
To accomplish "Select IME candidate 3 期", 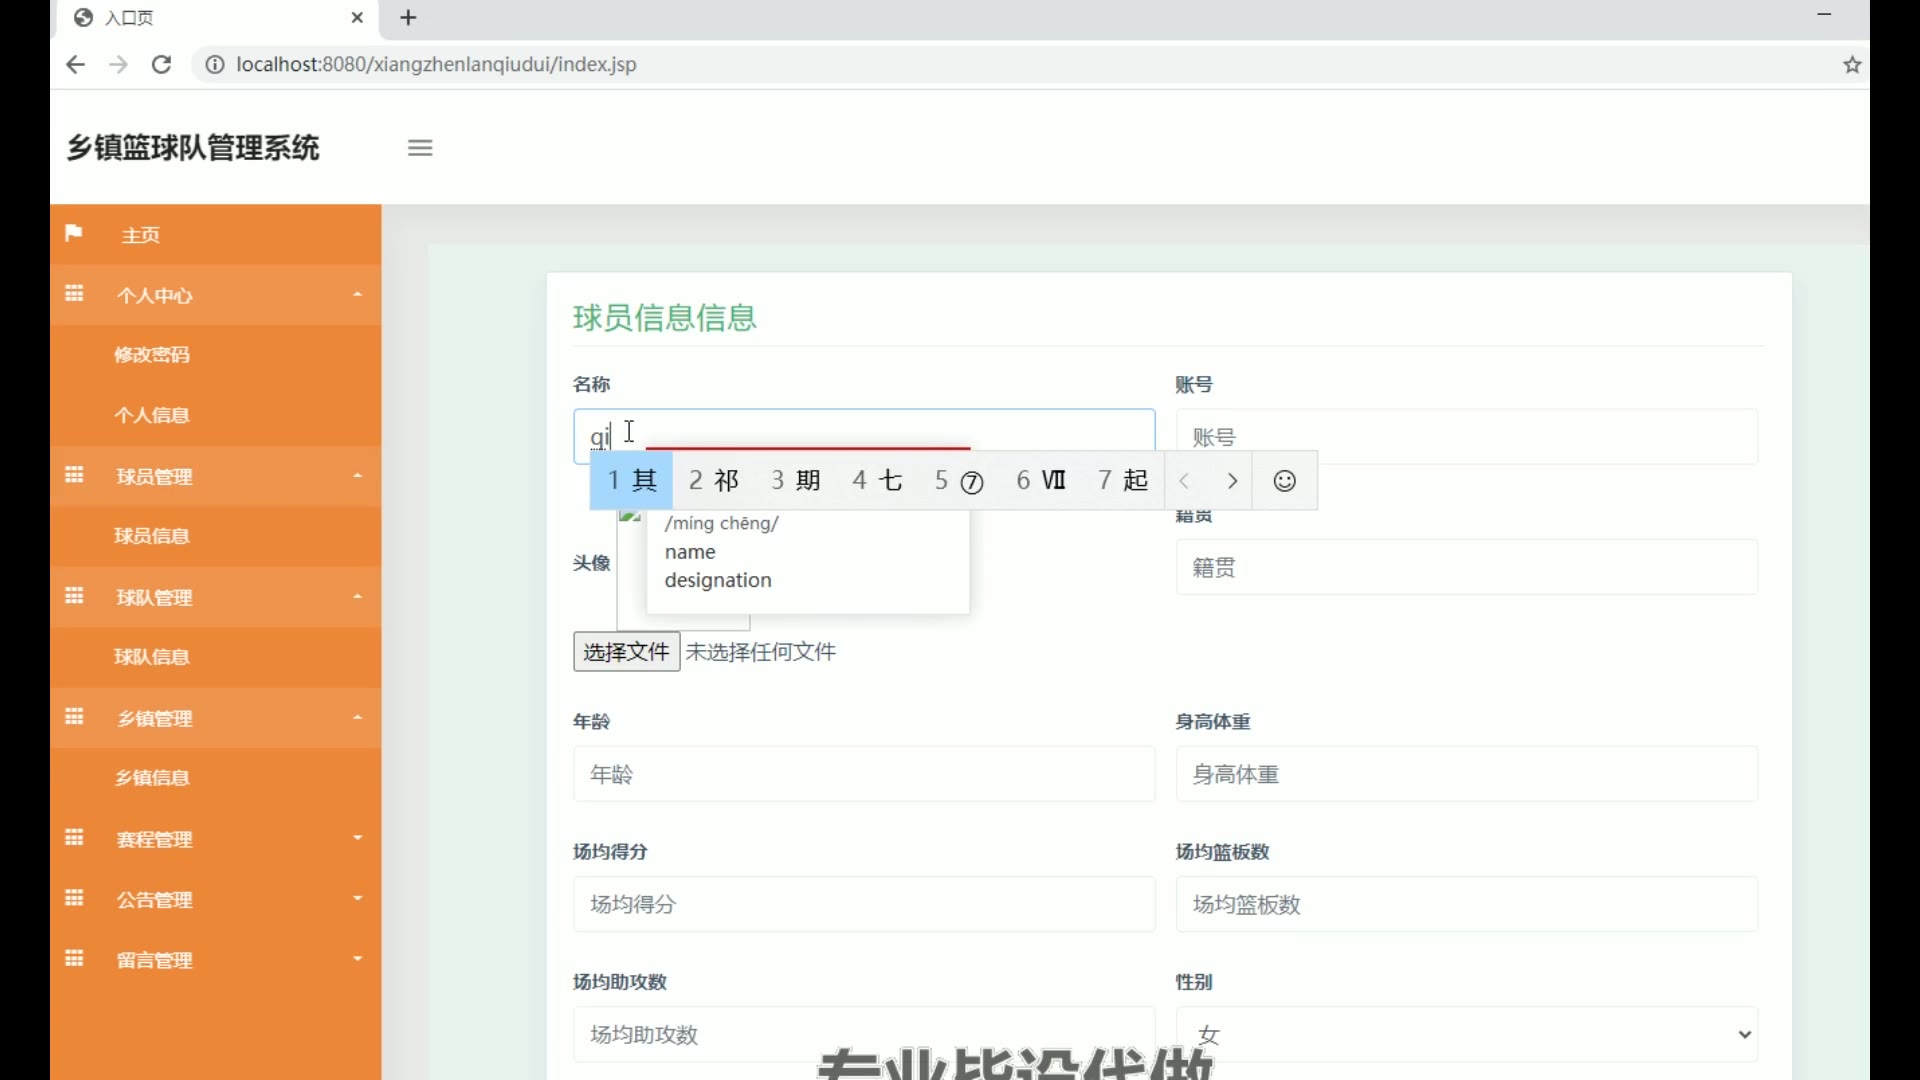I will point(796,481).
